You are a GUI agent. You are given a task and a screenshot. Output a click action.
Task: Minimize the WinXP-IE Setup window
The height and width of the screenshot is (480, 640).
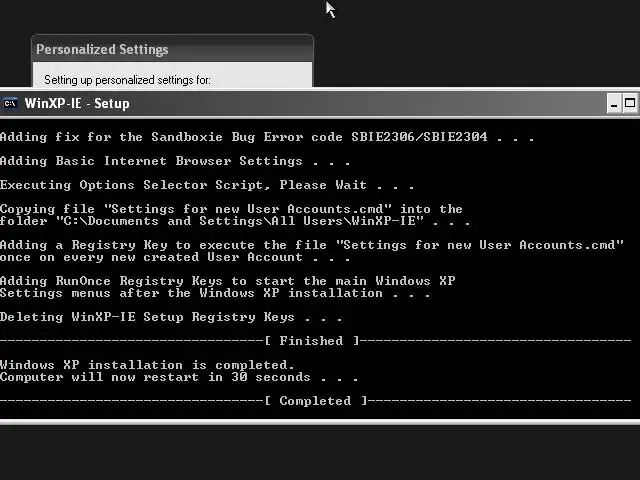(x=613, y=104)
